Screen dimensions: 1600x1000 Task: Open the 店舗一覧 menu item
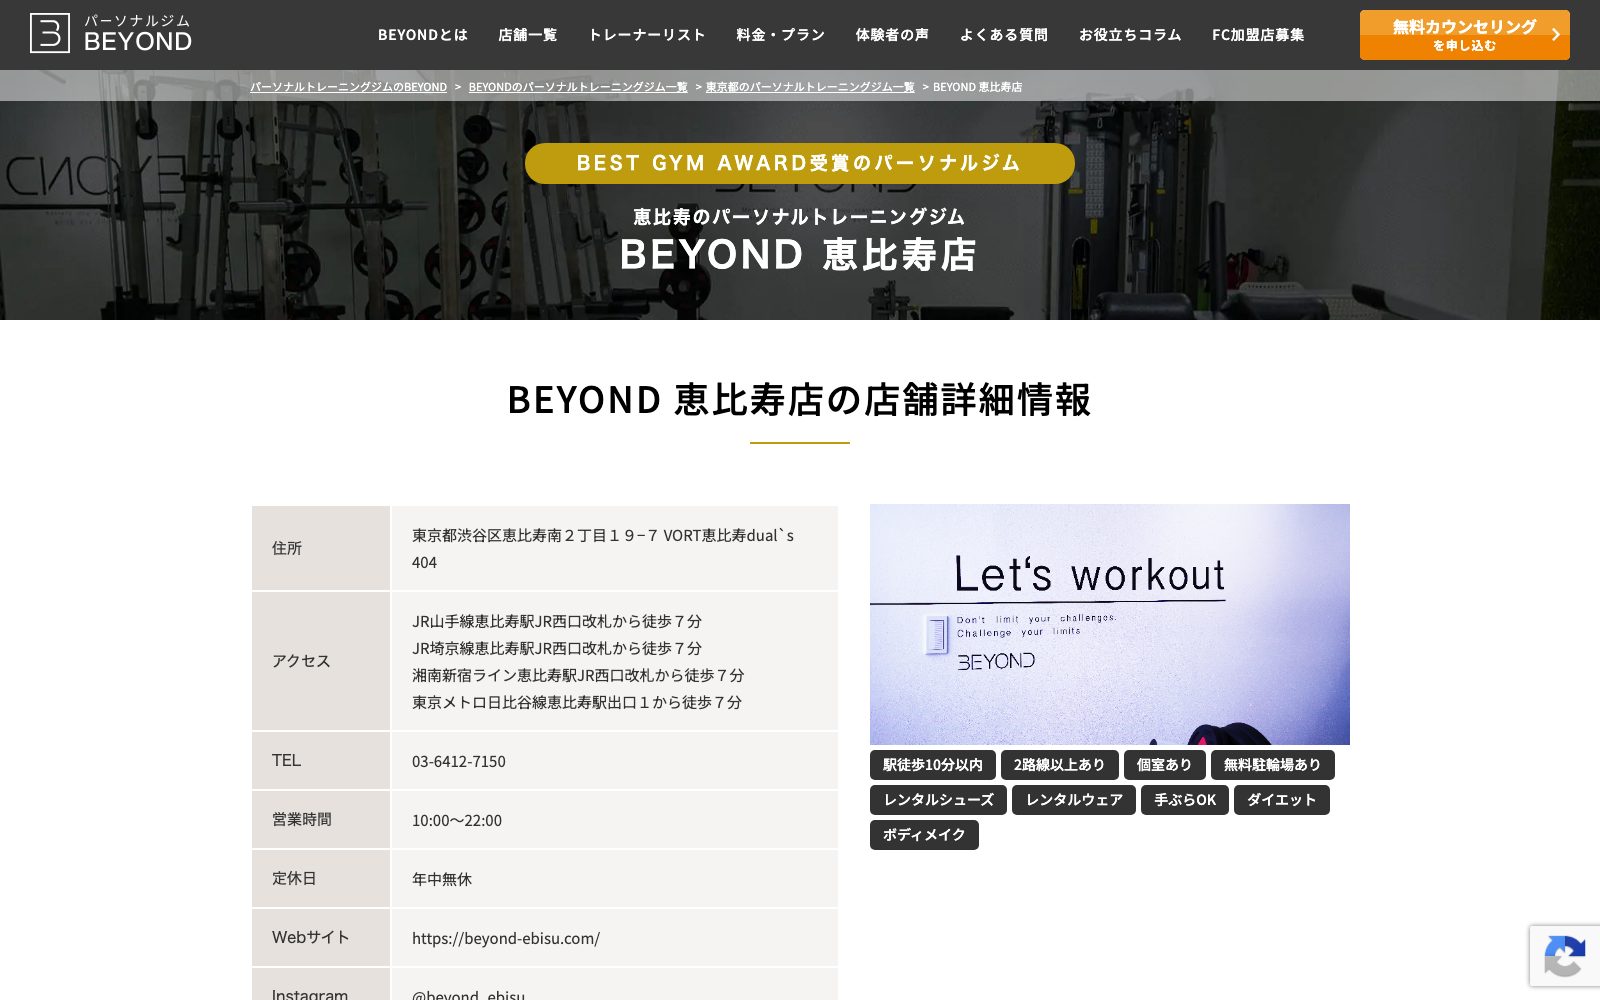tap(527, 35)
